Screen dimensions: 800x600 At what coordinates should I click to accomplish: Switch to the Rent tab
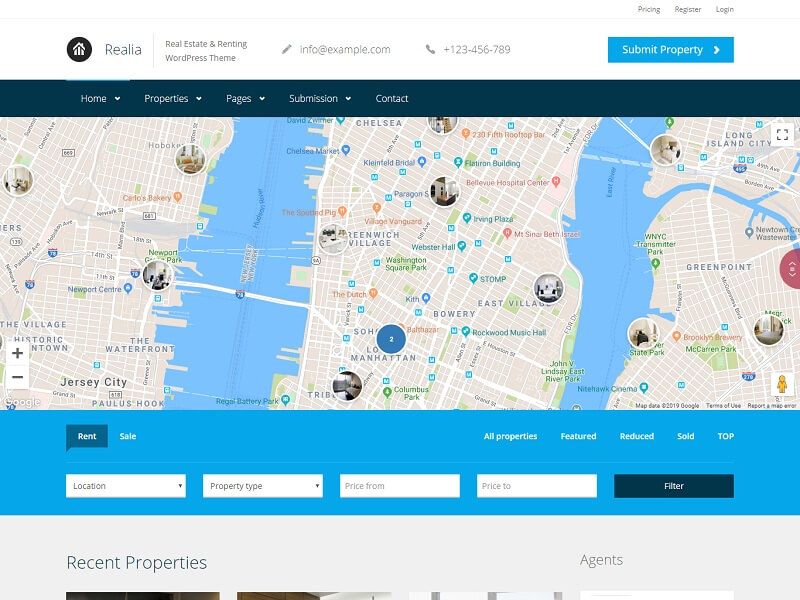coord(87,436)
